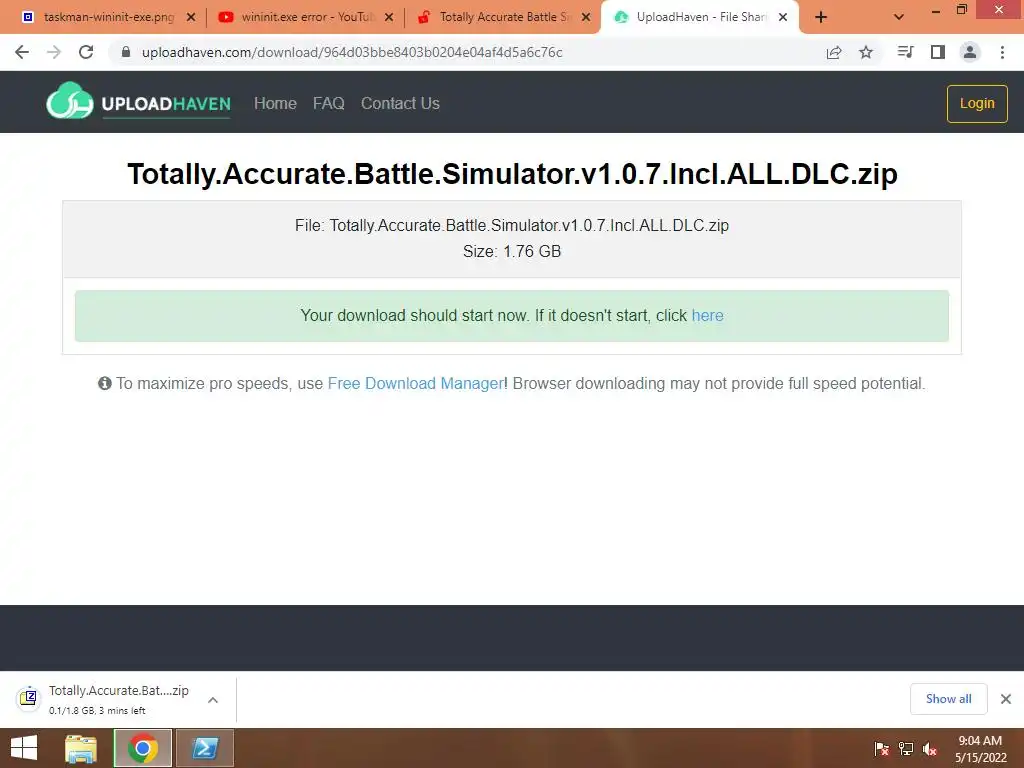Open the Contact Us nav link

coord(400,103)
